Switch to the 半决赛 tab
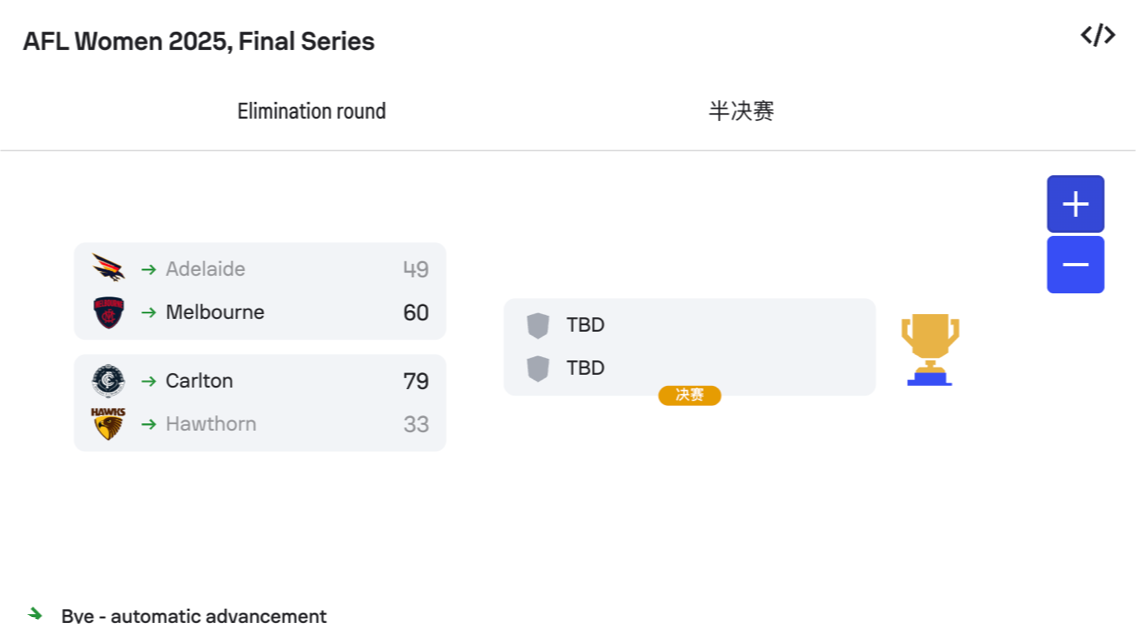 tap(741, 111)
